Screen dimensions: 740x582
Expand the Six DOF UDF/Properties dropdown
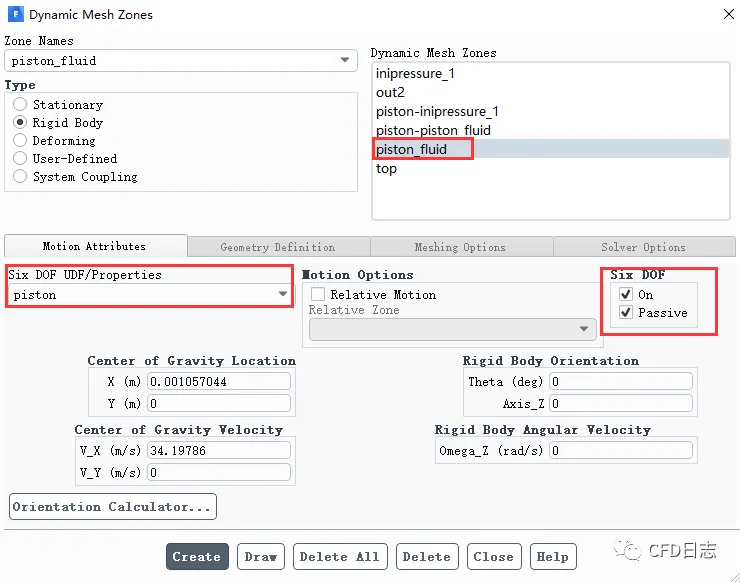[283, 295]
